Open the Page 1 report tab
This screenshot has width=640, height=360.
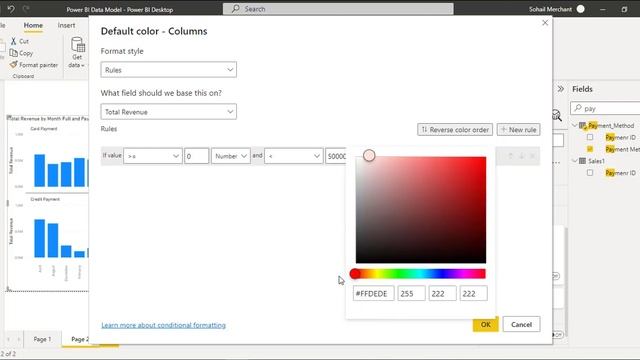tap(42, 339)
